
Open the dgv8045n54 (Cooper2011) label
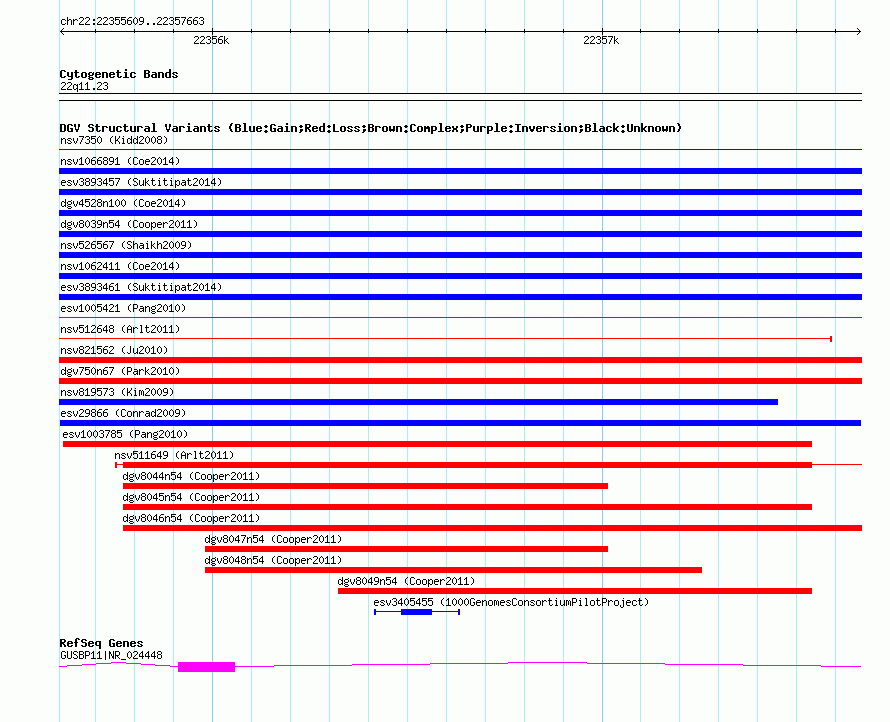click(191, 497)
